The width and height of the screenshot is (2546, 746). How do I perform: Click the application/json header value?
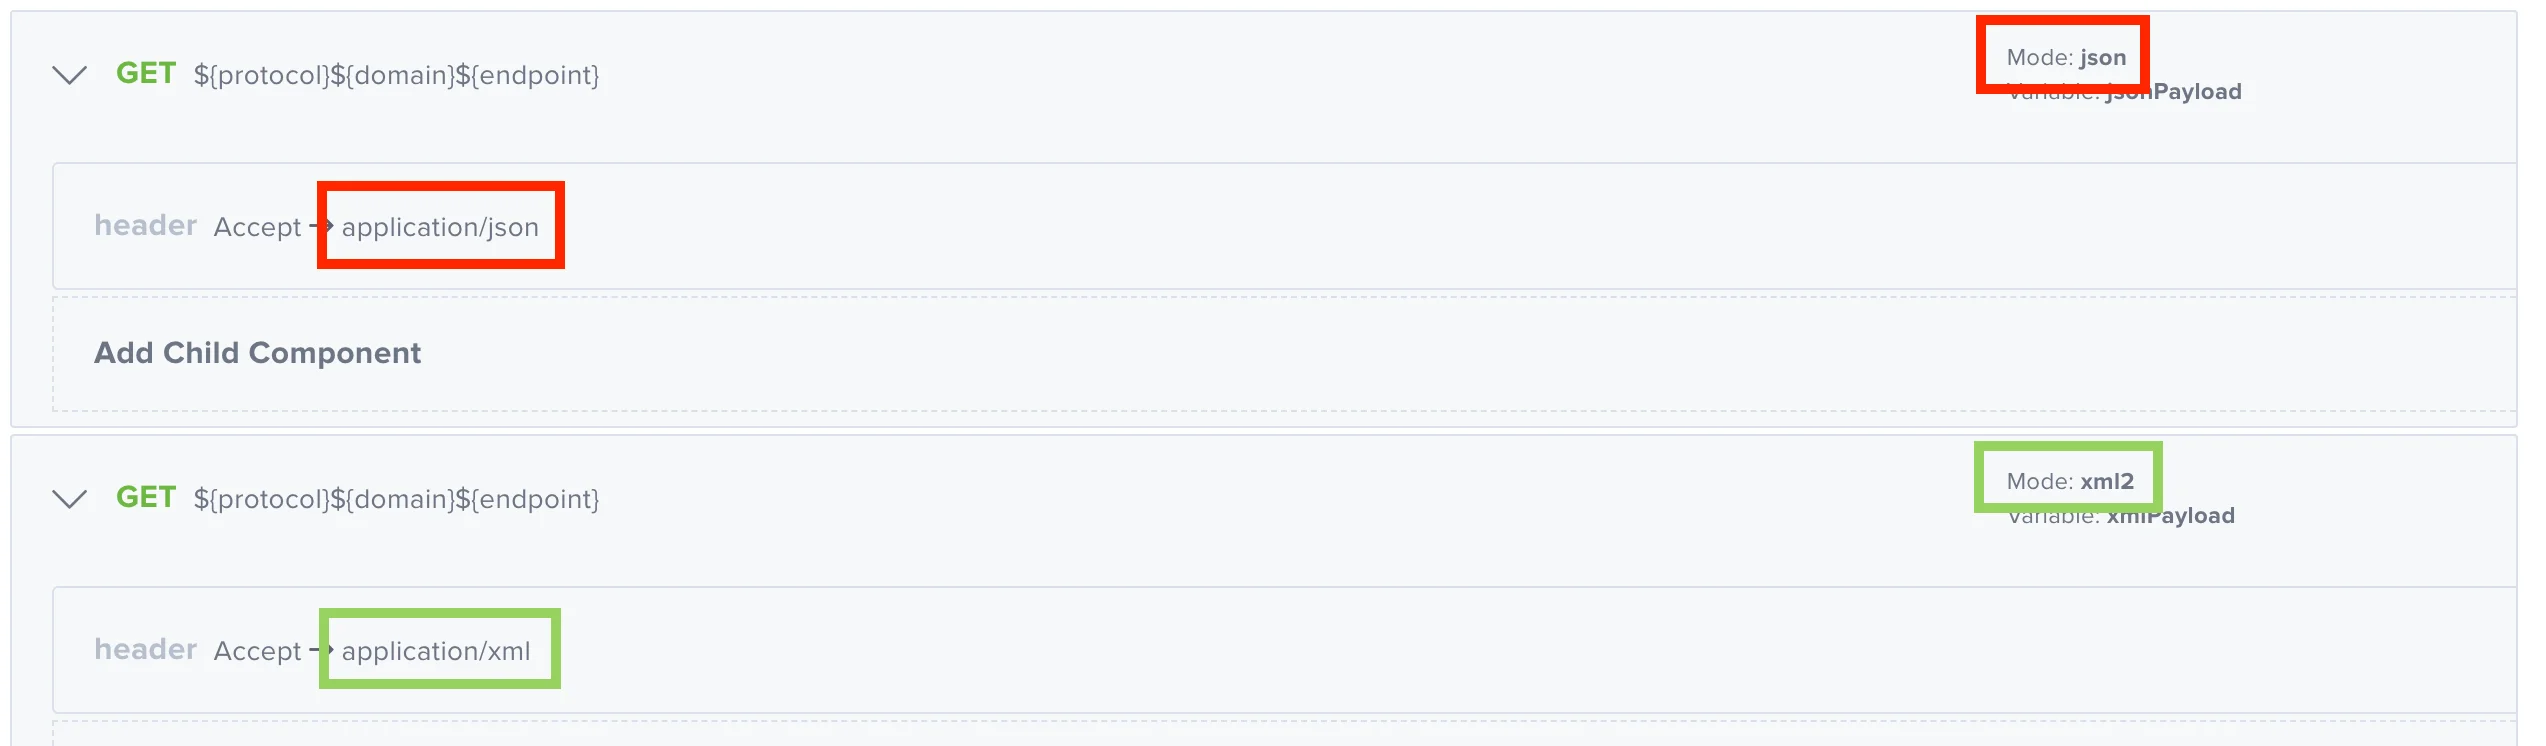tap(440, 228)
